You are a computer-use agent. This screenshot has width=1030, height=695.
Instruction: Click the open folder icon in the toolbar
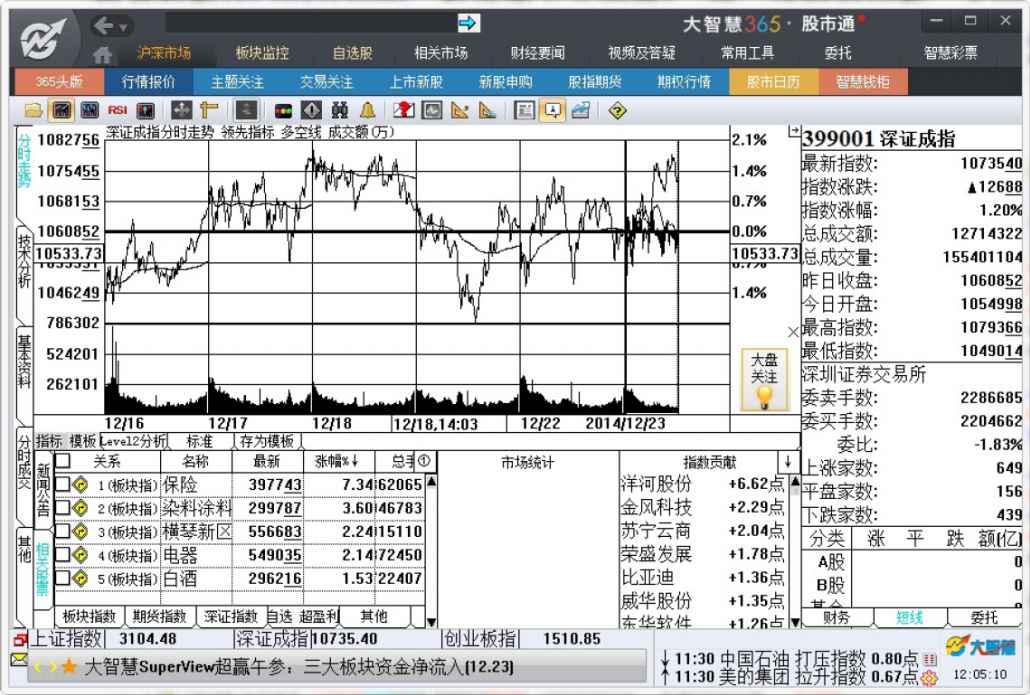[x=33, y=110]
